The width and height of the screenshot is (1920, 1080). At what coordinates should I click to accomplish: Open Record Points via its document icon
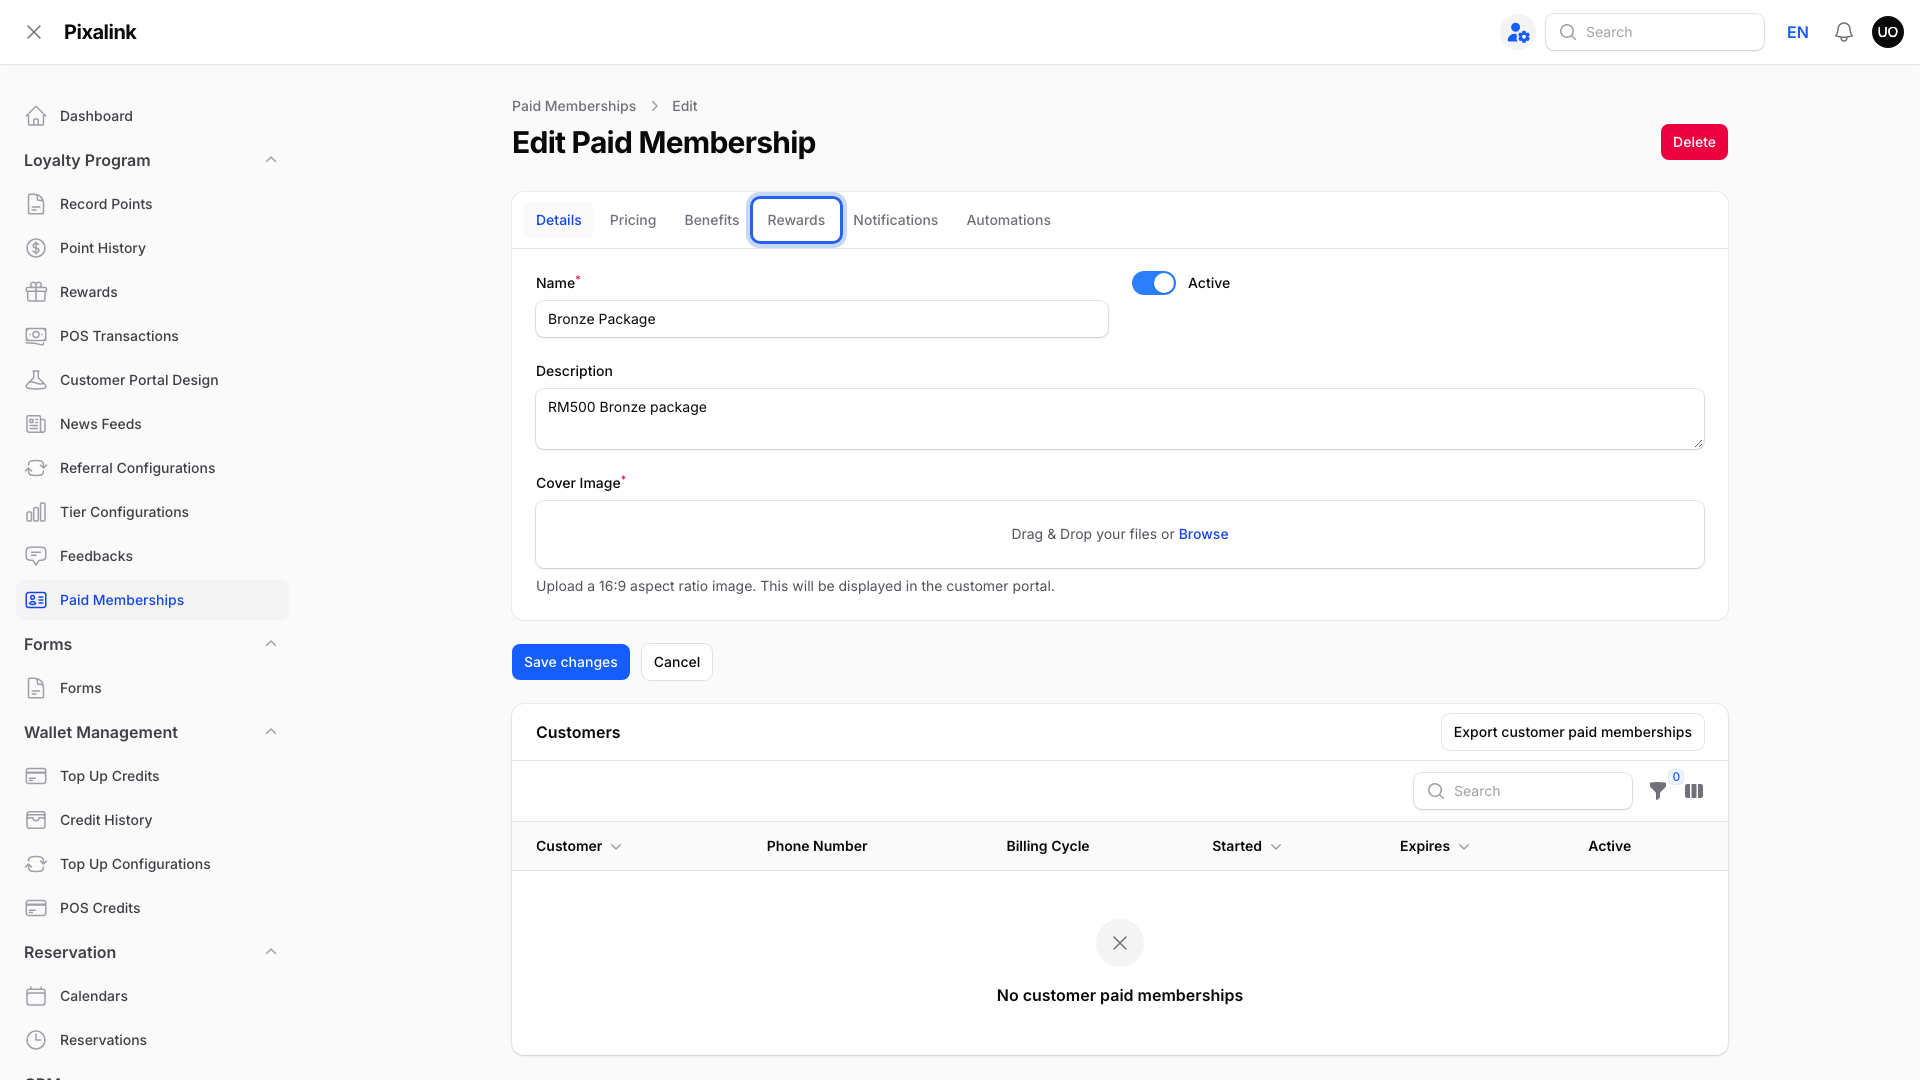[x=36, y=204]
